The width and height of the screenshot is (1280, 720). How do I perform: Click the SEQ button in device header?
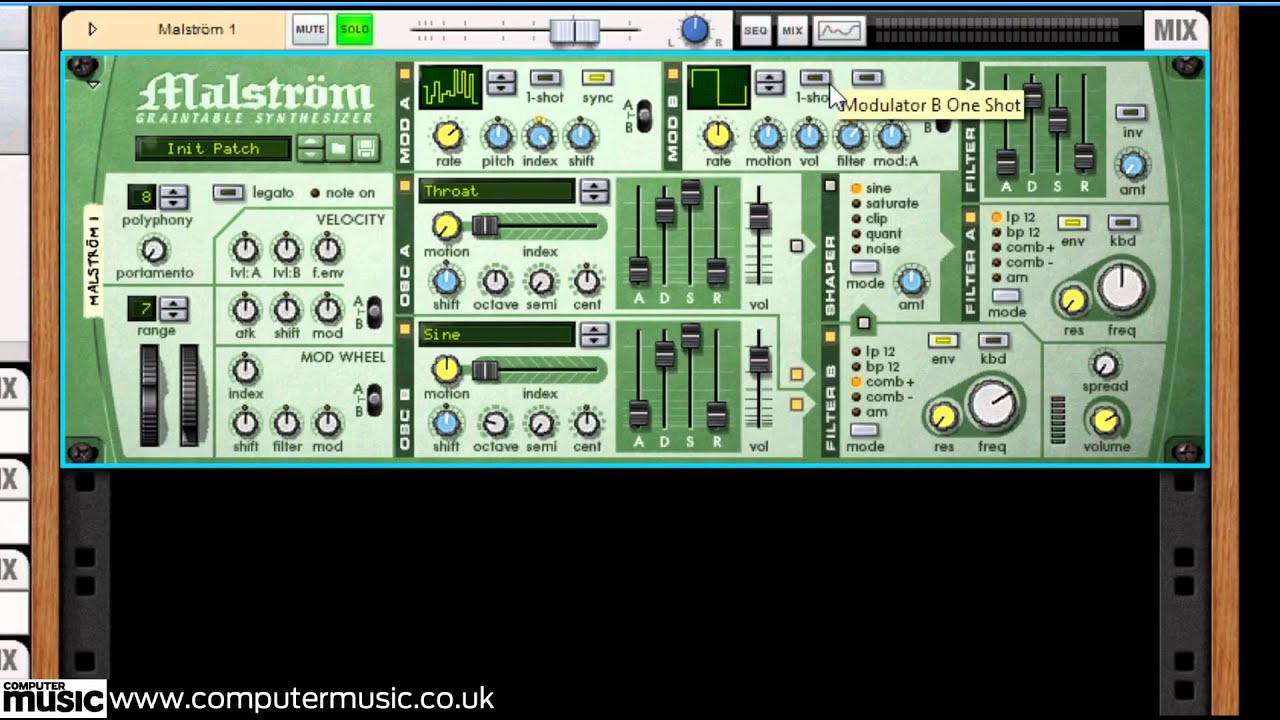(755, 30)
